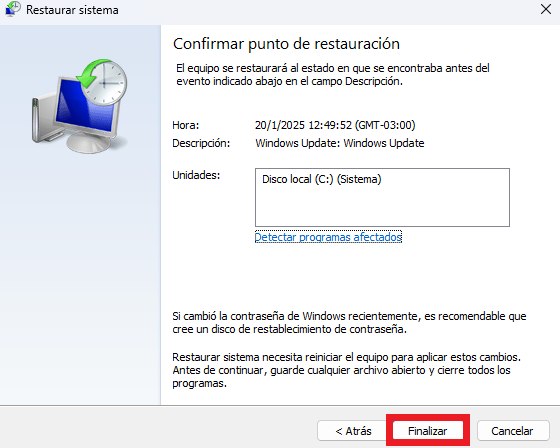Click the Windows Update description text
This screenshot has width=560, height=448.
pos(340,143)
